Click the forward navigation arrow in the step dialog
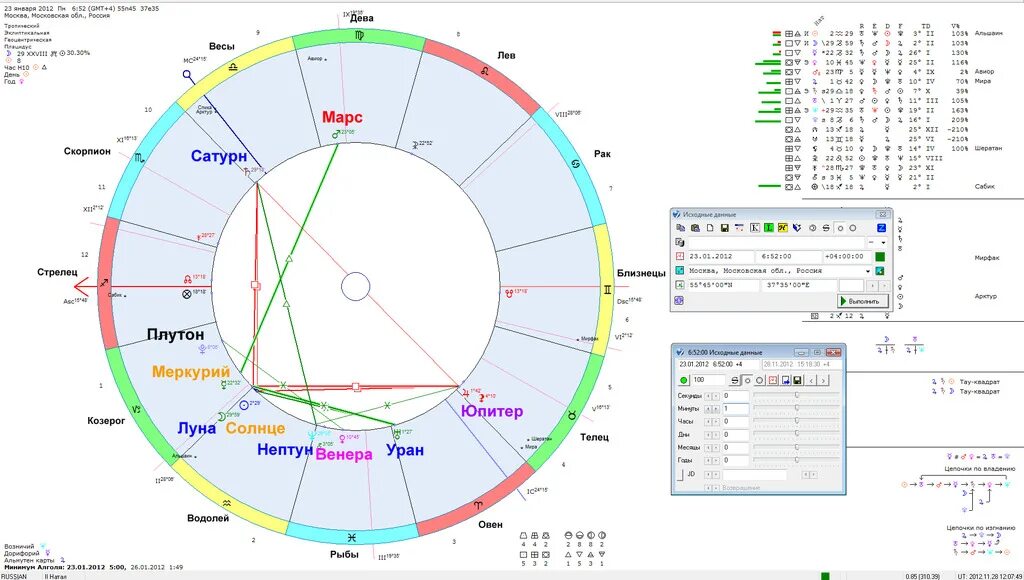1024x580 pixels. [x=823, y=380]
